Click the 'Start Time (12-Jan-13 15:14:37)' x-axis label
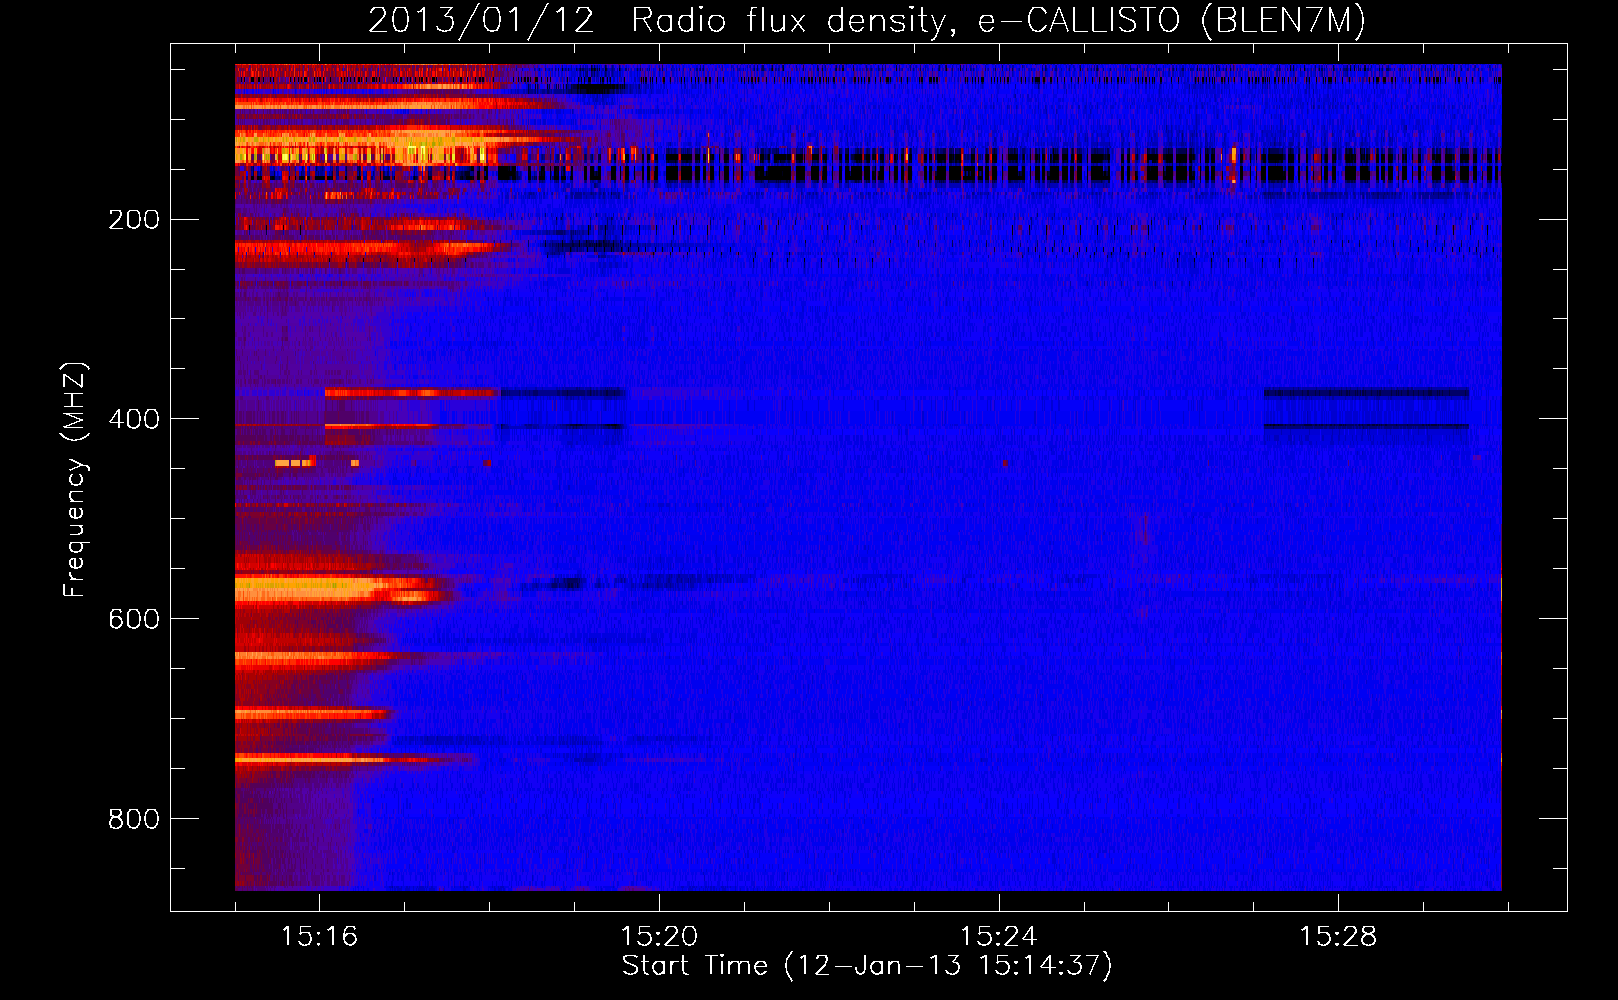The height and width of the screenshot is (1000, 1618). (x=867, y=966)
